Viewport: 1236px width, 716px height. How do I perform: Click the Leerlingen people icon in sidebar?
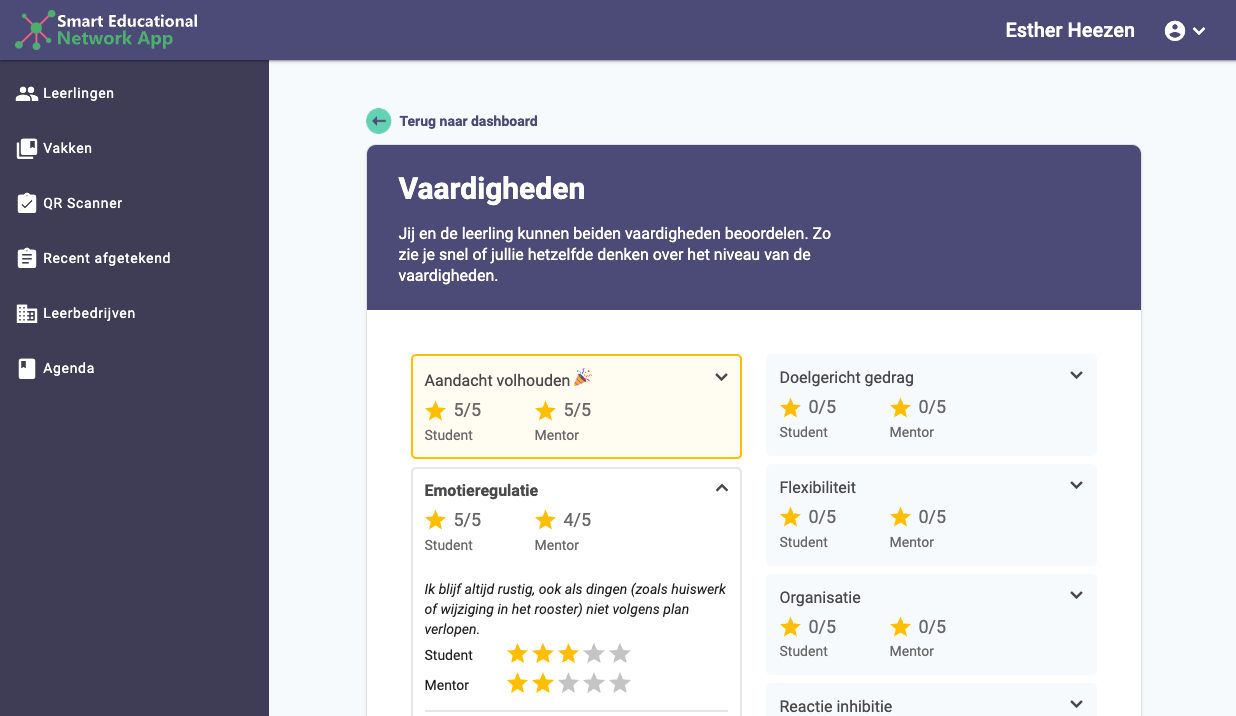pyautogui.click(x=27, y=93)
